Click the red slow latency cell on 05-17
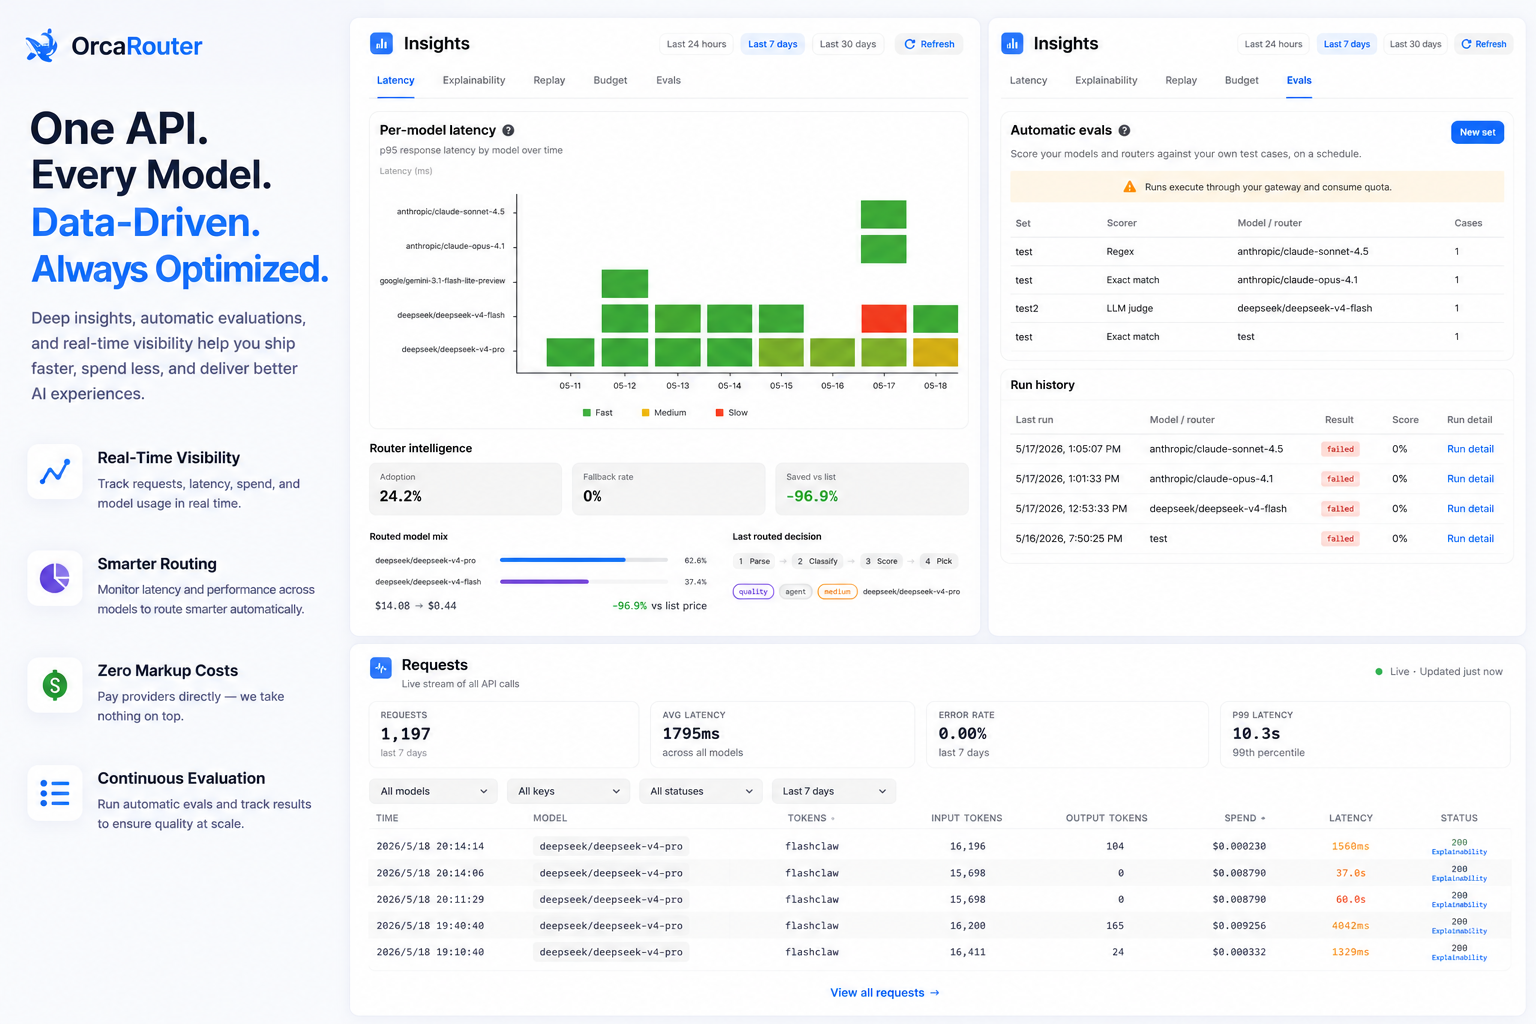 884,319
